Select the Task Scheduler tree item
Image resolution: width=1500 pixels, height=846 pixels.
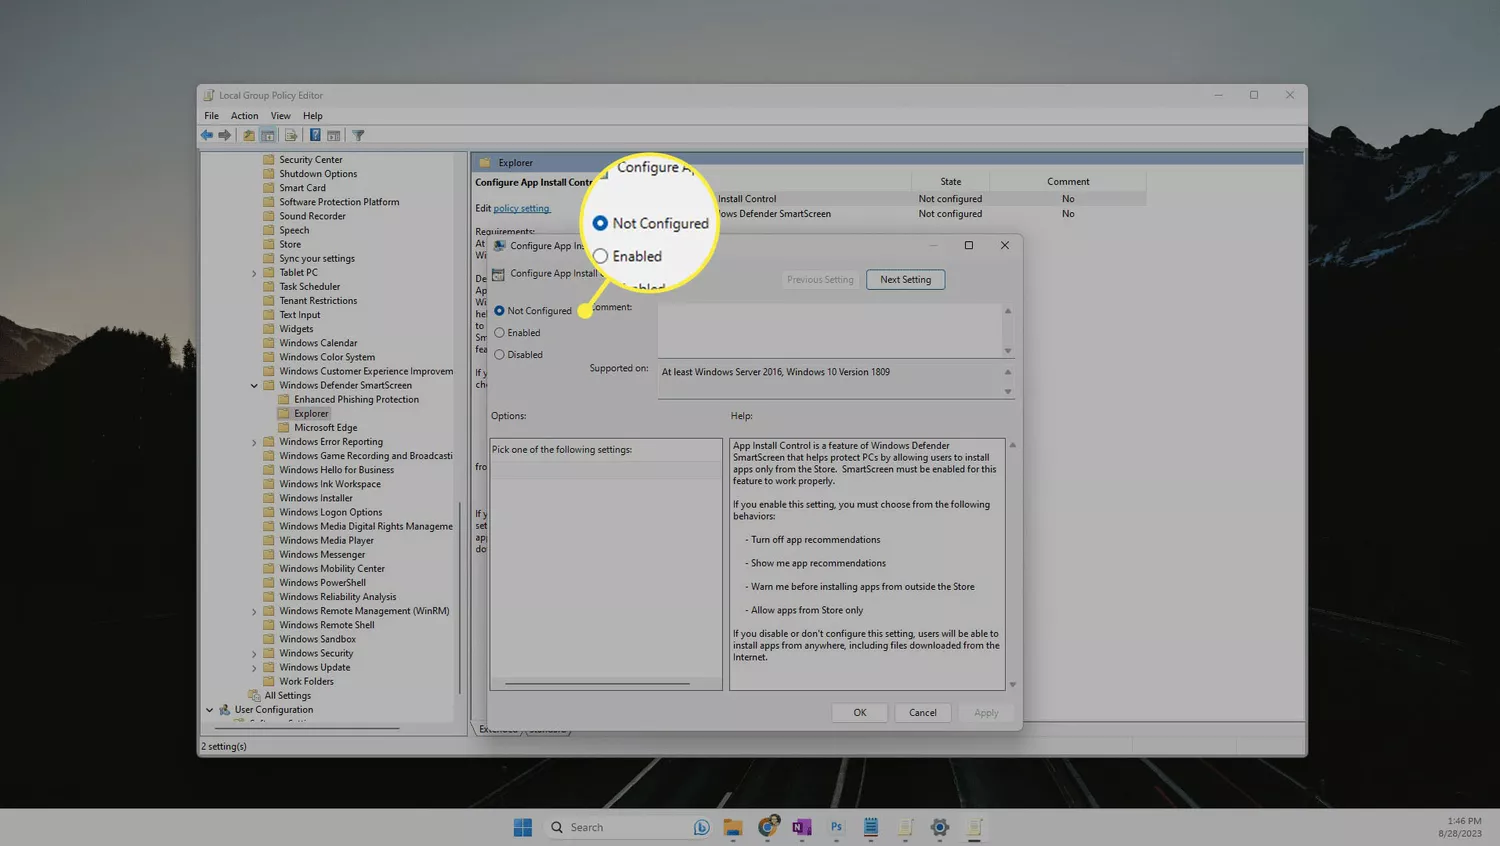[309, 287]
